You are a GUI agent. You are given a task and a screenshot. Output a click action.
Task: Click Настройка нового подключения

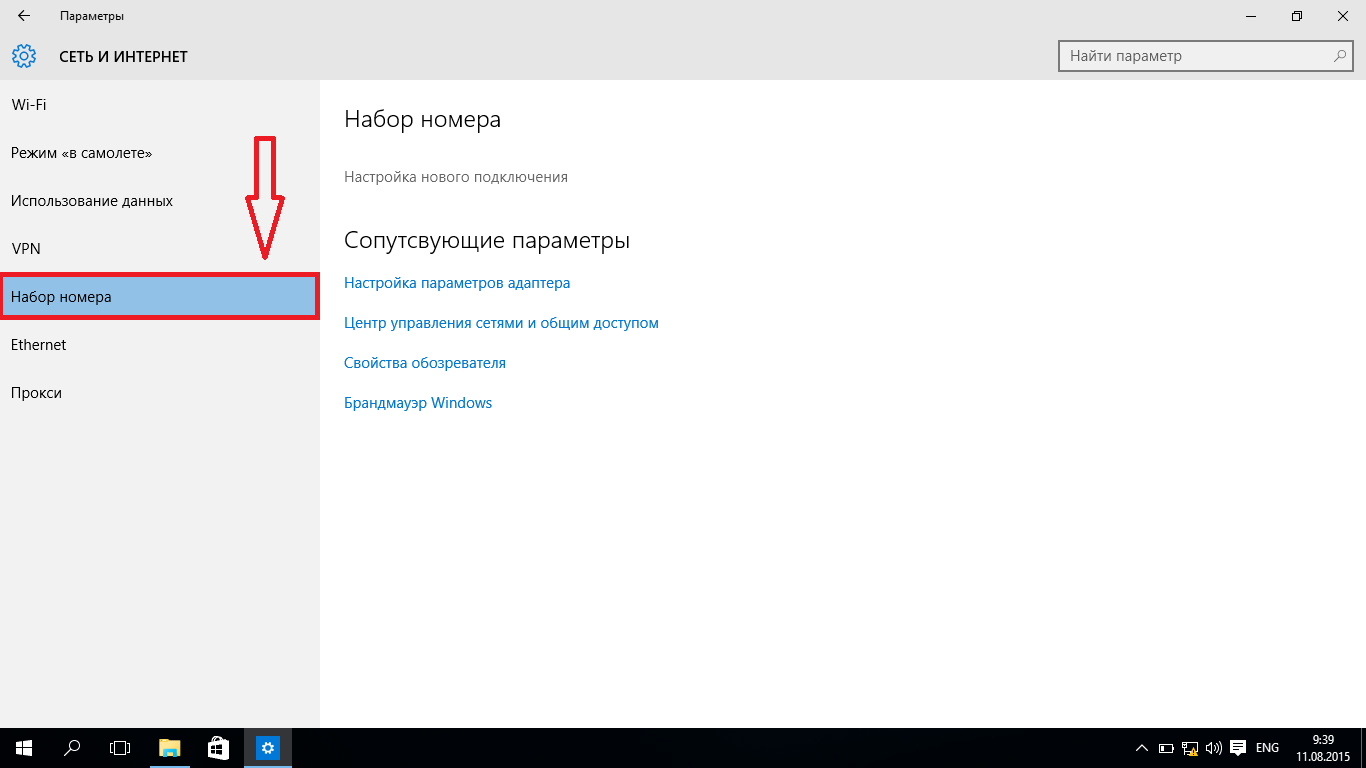point(456,177)
